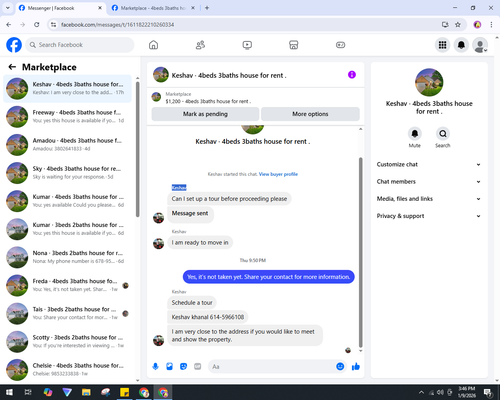Switch to Marketplace browser tab
Image resolution: width=500 pixels, height=400 pixels.
152,8
